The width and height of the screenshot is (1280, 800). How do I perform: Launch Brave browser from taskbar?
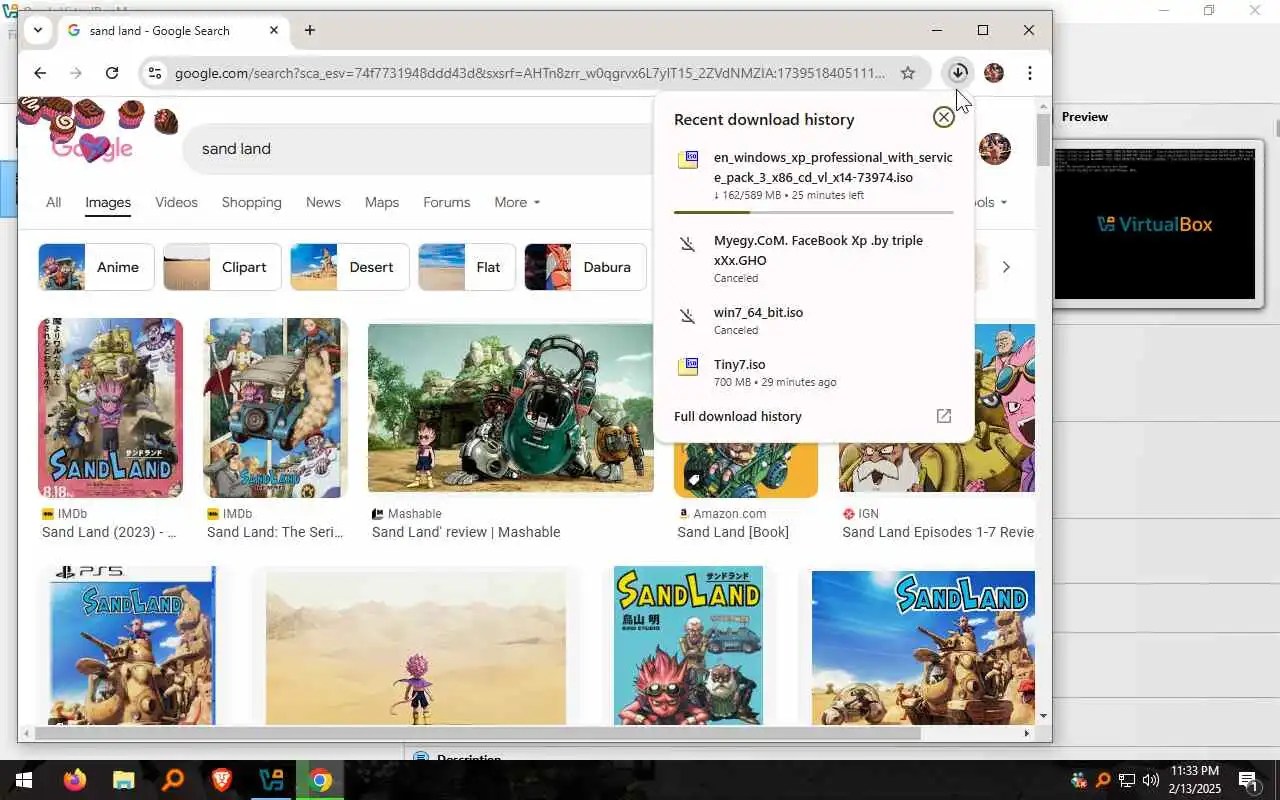click(x=221, y=780)
